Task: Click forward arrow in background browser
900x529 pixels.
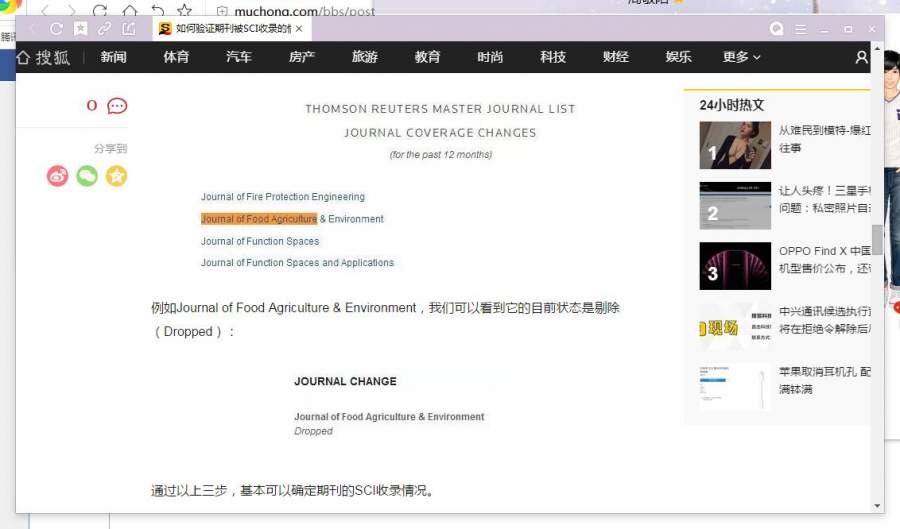Action: [x=72, y=10]
